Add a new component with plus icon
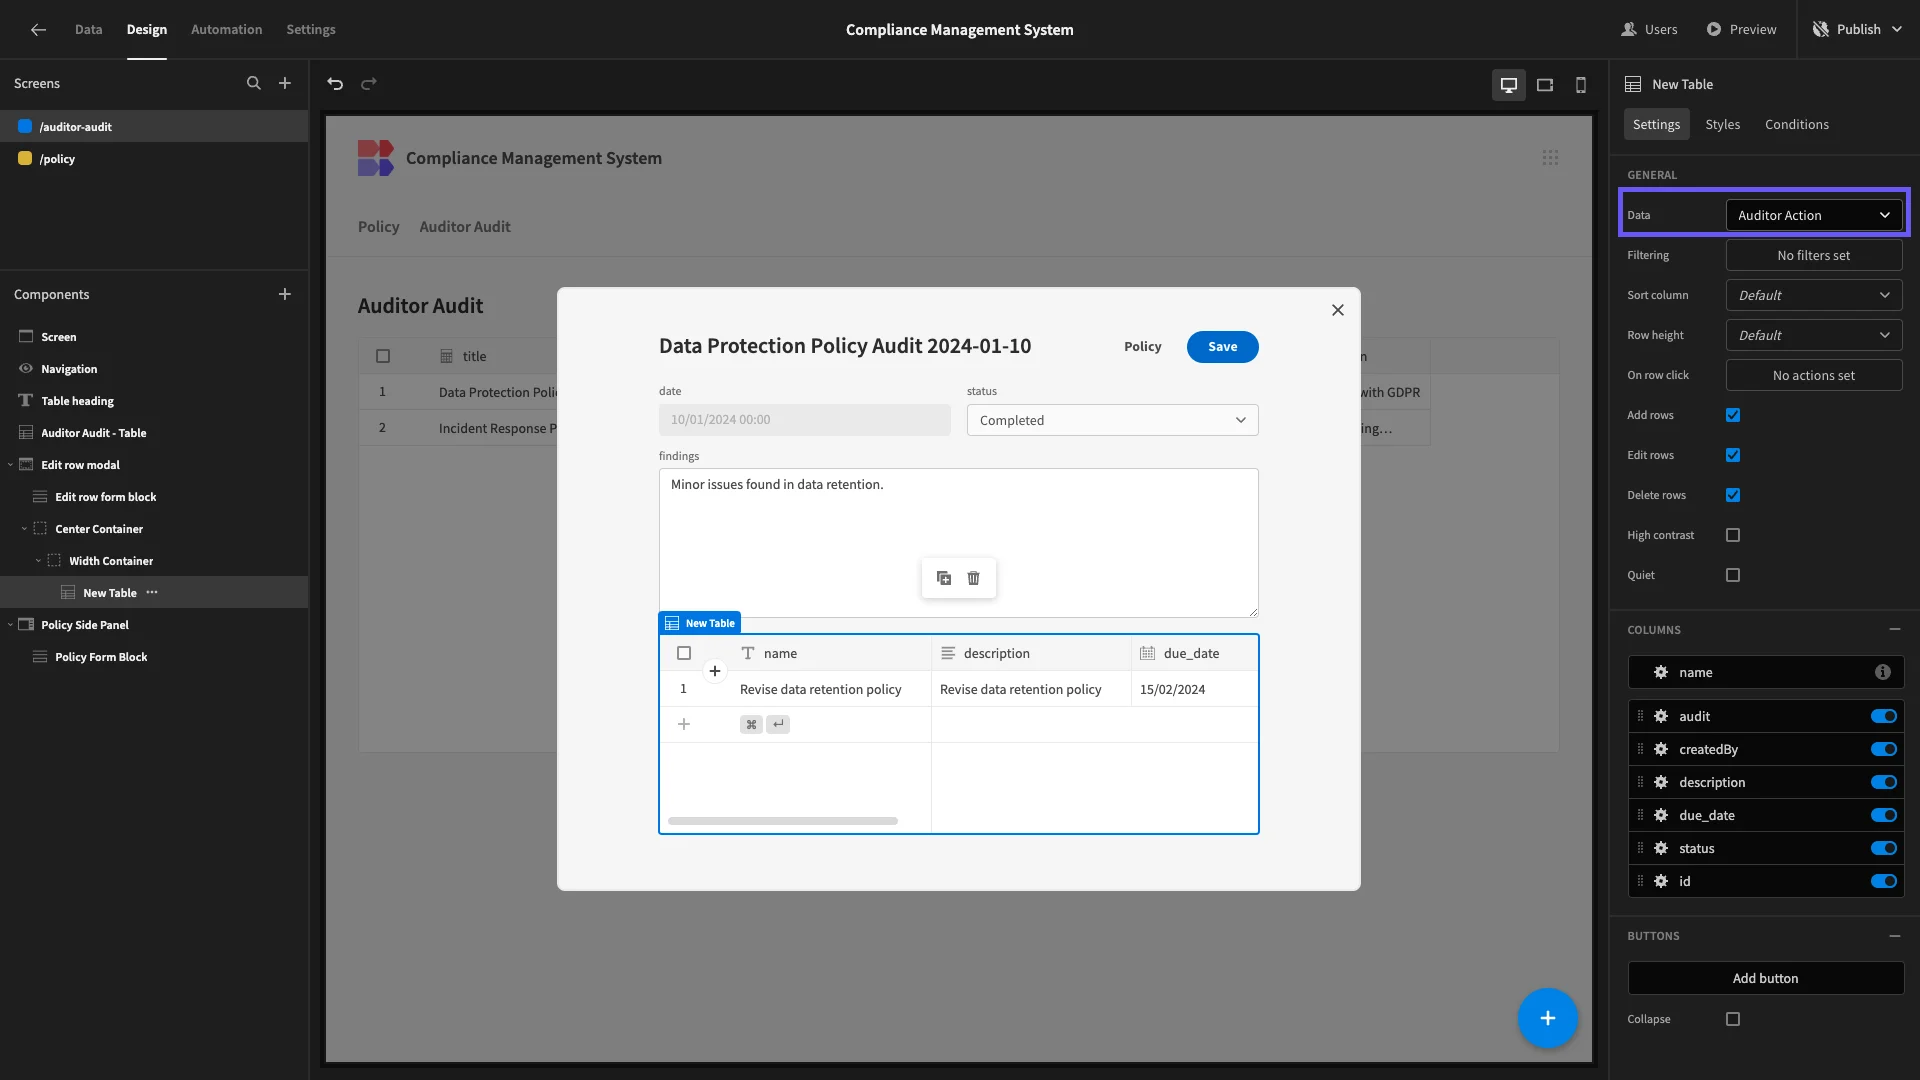This screenshot has width=1920, height=1080. coord(285,294)
